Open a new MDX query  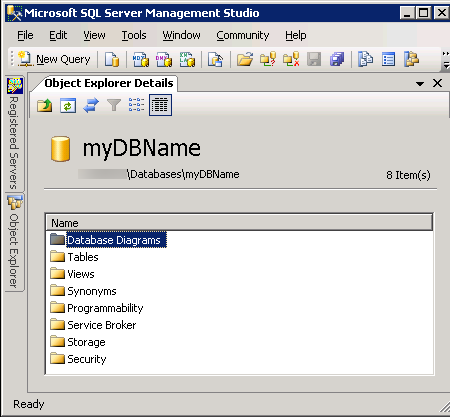coord(141,59)
